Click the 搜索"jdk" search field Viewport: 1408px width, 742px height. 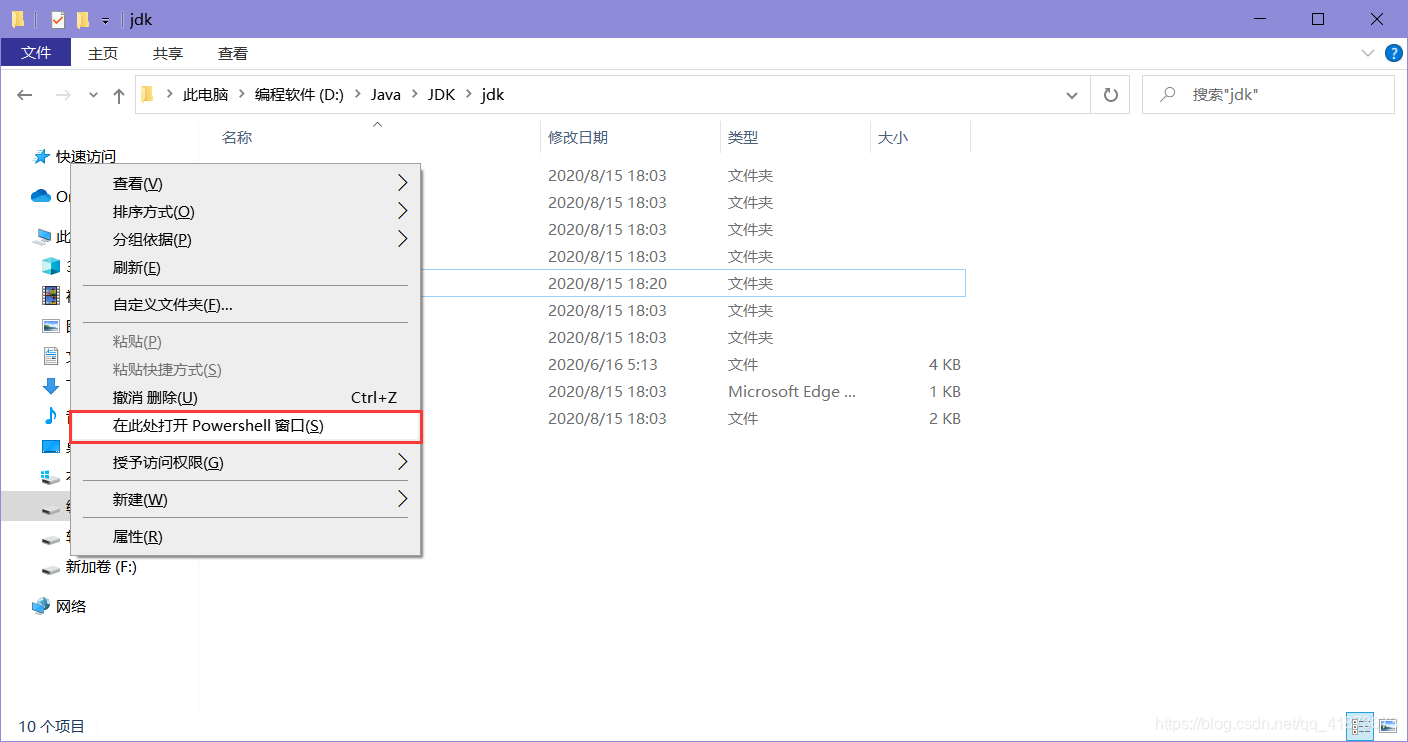point(1268,94)
